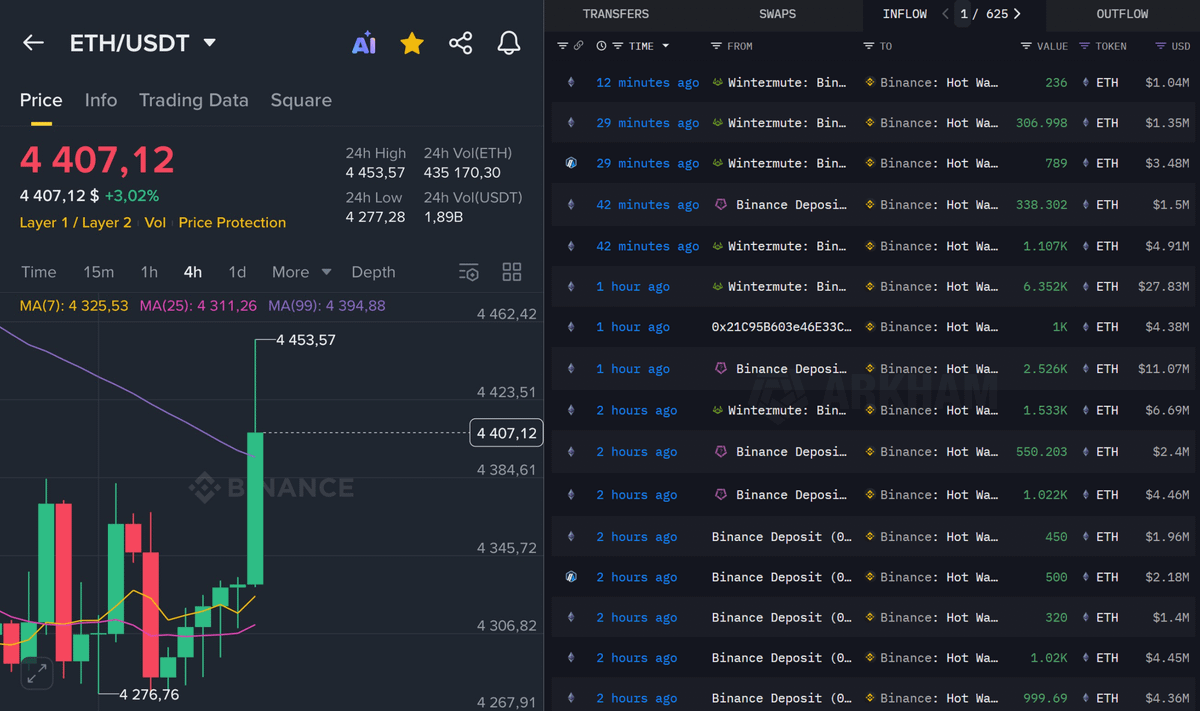Open the 12 minutes ago transaction link

[x=648, y=83]
